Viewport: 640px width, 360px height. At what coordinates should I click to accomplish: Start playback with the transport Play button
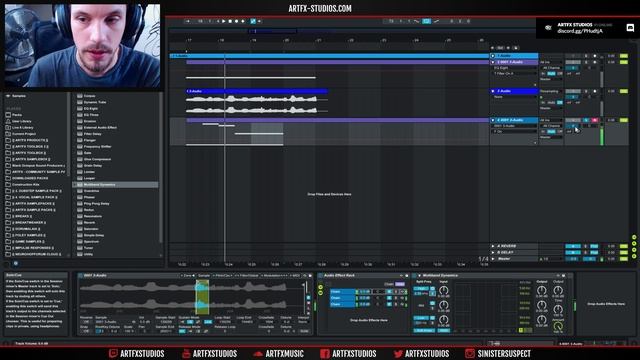[x=223, y=21]
